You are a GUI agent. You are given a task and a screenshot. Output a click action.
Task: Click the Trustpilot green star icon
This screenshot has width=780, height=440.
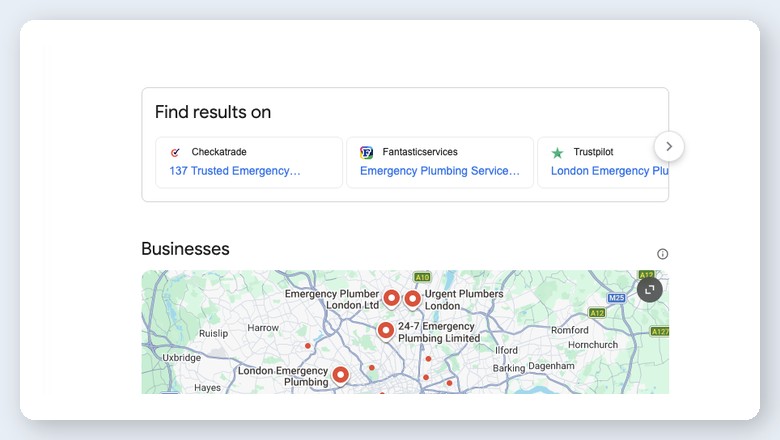558,153
